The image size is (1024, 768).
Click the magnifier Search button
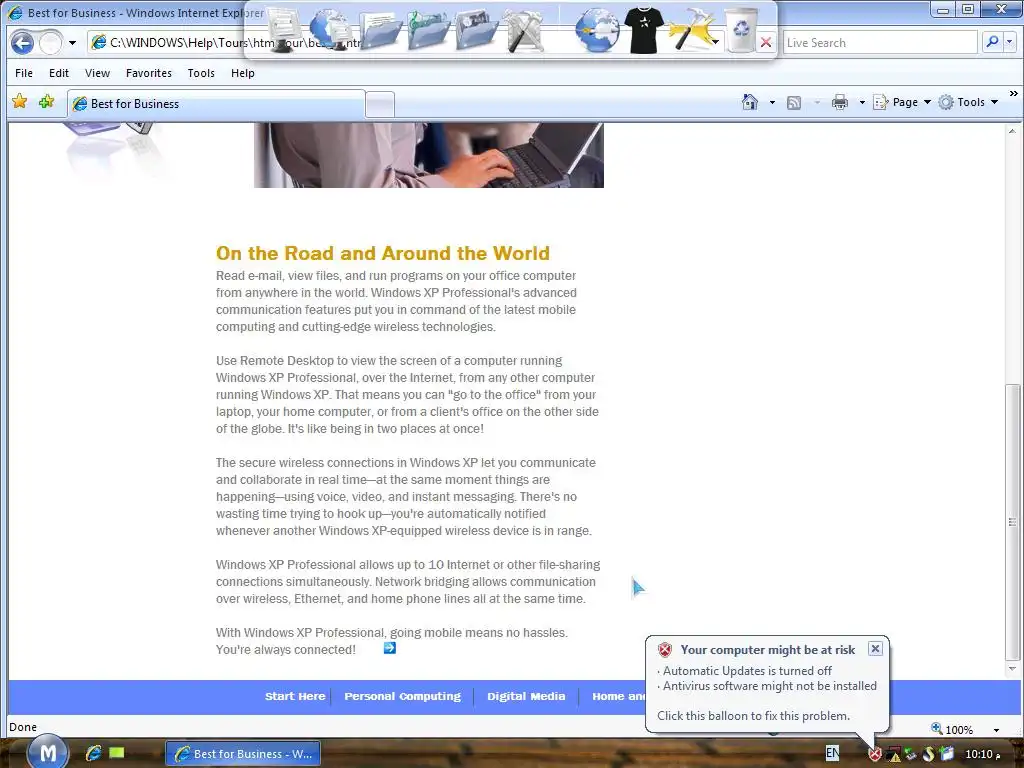point(992,42)
